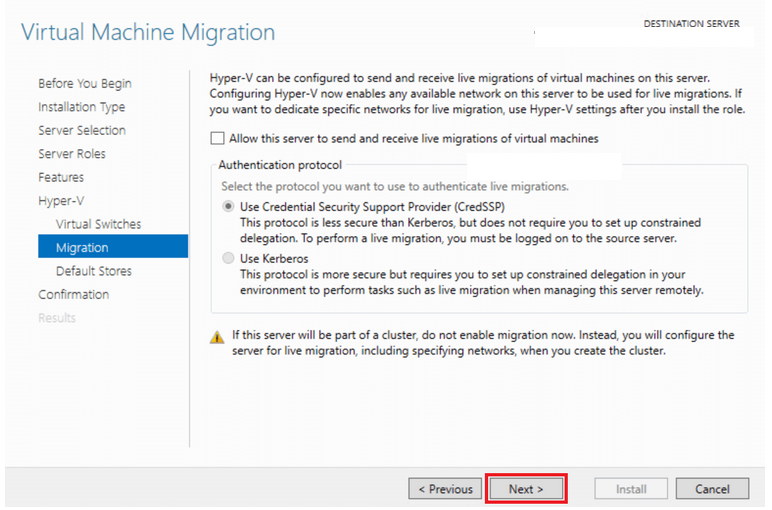Click the yellow warning triangle icon
Screen dimensions: 772x510
[x=217, y=338]
